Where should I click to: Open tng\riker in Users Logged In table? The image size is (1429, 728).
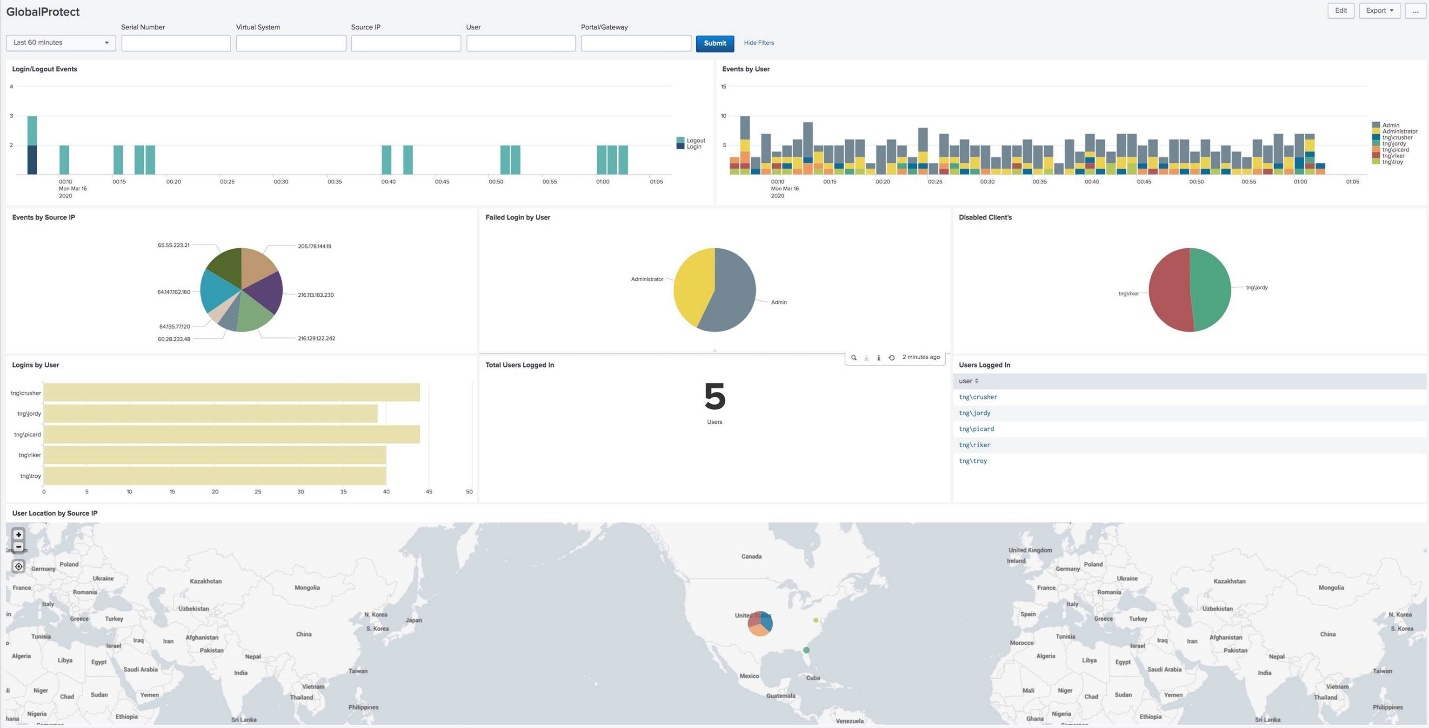(x=975, y=445)
